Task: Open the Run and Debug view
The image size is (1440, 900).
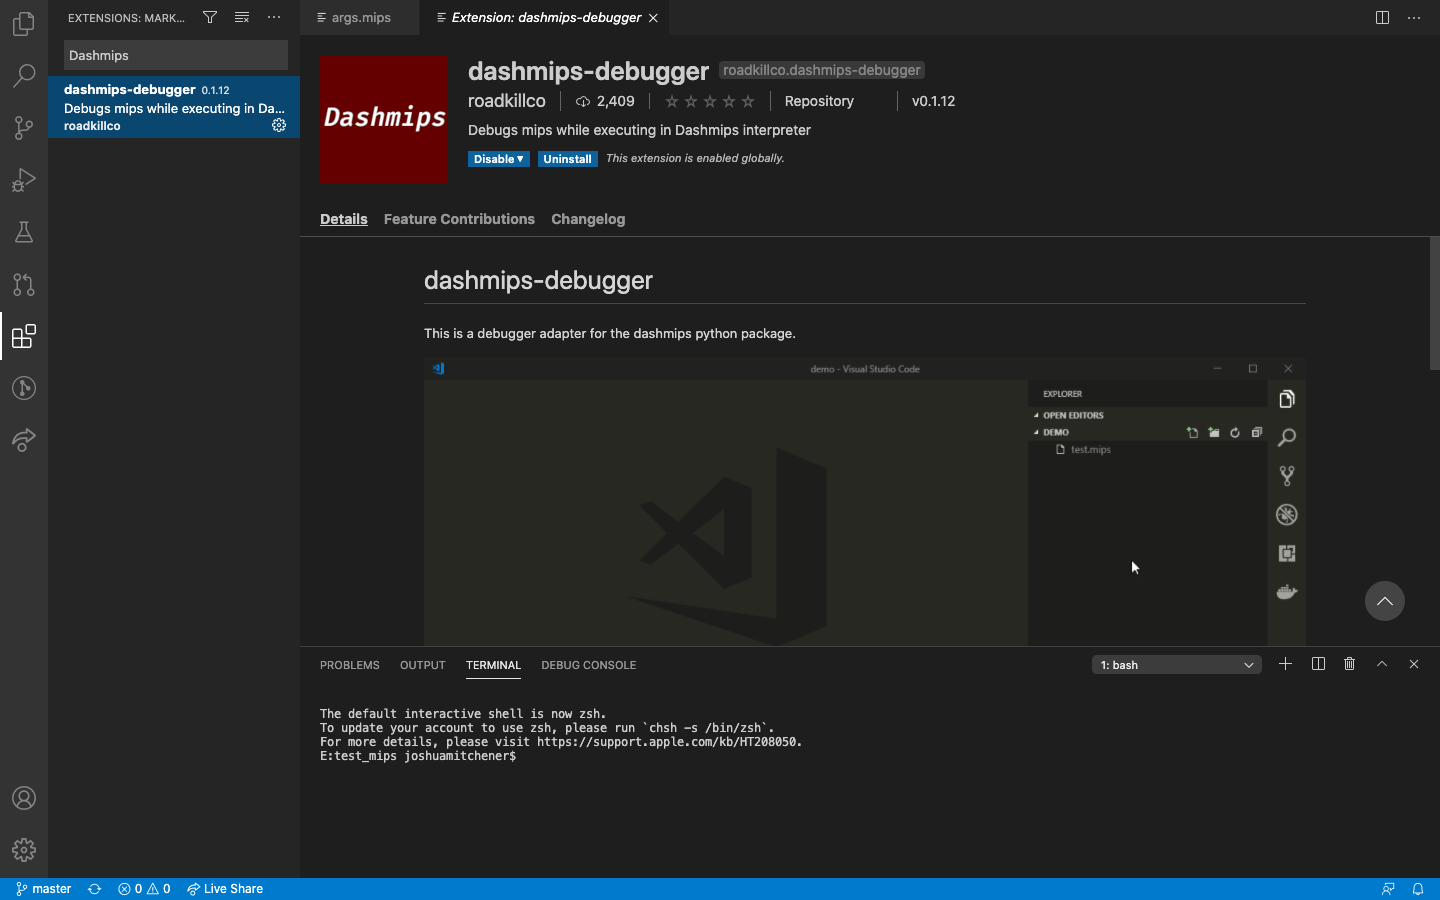Action: click(24, 180)
